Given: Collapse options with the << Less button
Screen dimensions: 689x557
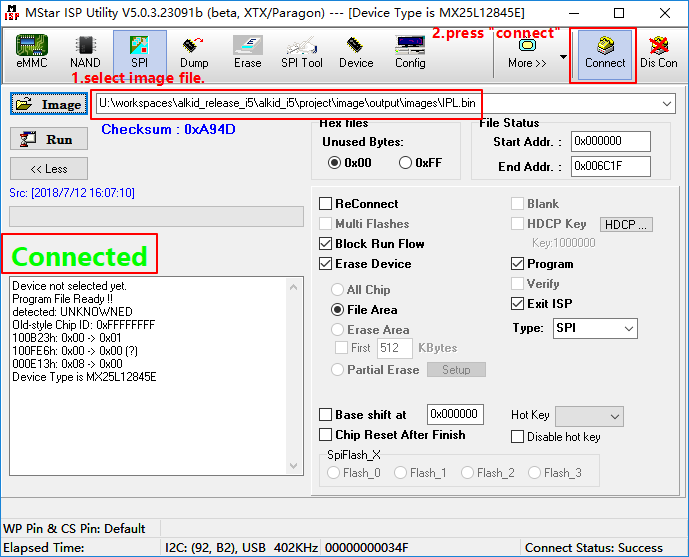Looking at the screenshot, I should (49, 169).
